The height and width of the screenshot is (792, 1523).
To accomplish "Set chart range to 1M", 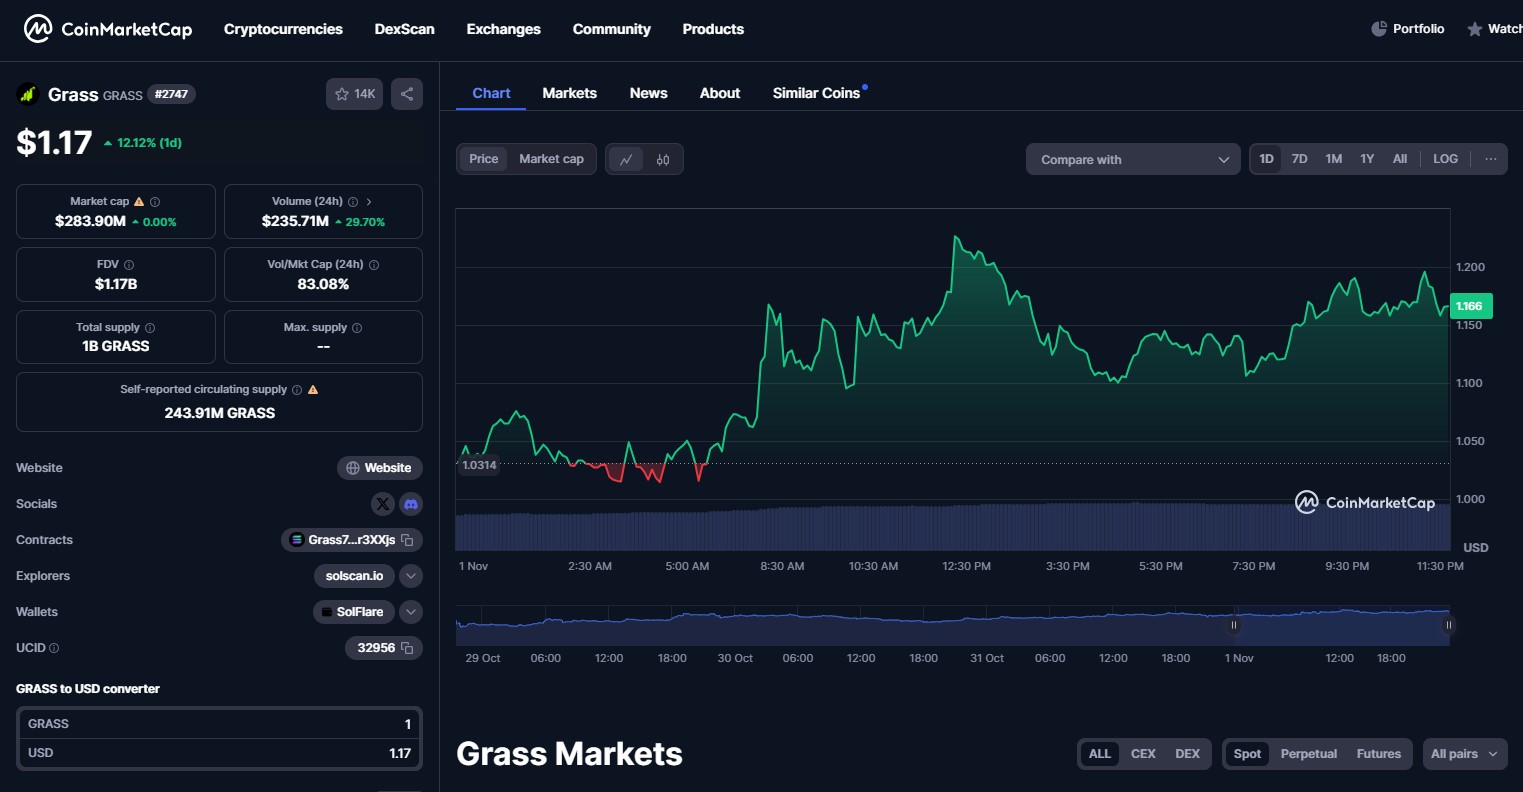I will point(1334,159).
